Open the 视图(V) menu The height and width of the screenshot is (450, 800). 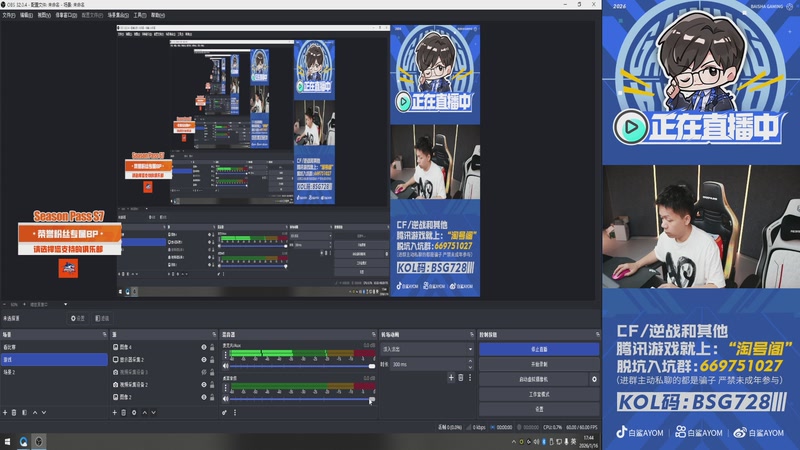click(44, 15)
